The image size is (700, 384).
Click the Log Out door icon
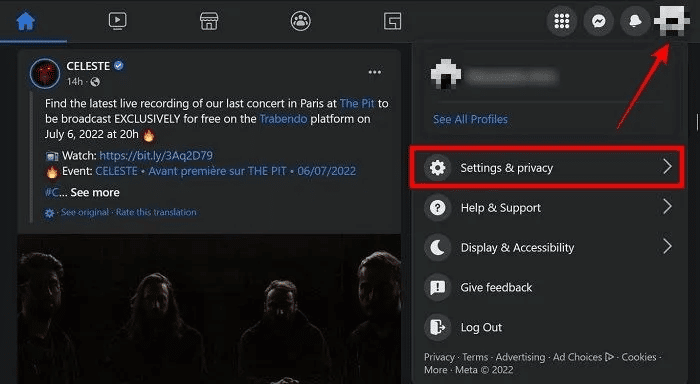[x=438, y=327]
